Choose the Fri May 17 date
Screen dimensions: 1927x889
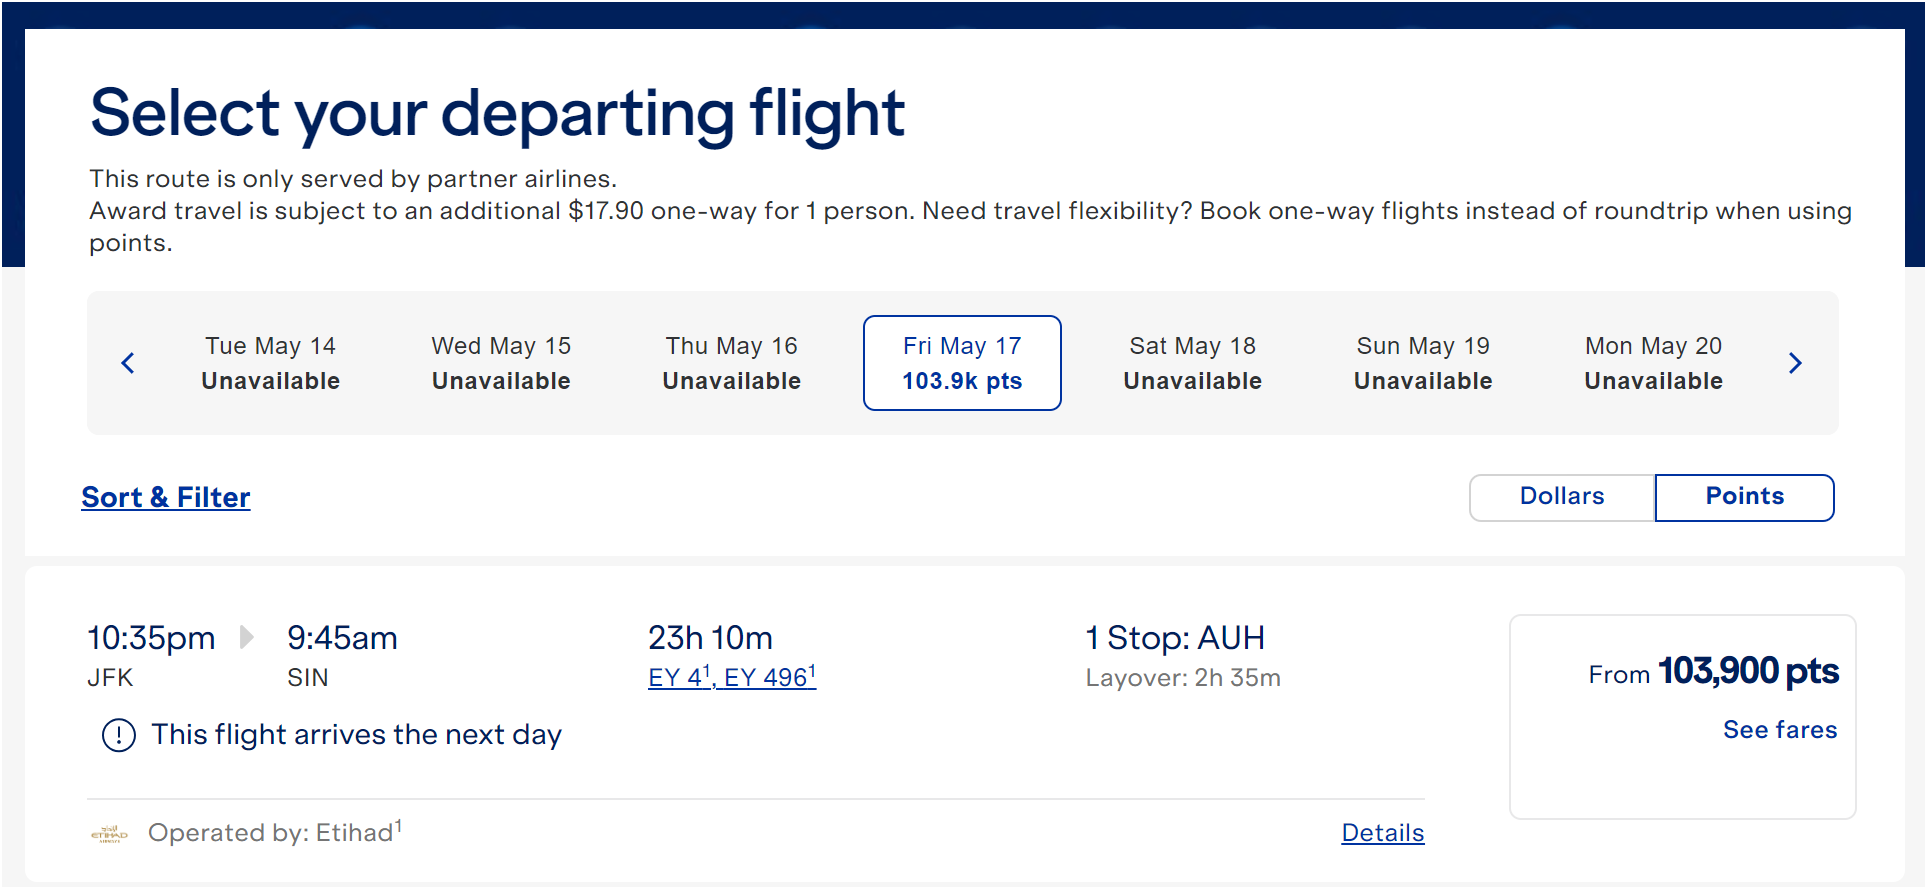pyautogui.click(x=961, y=363)
